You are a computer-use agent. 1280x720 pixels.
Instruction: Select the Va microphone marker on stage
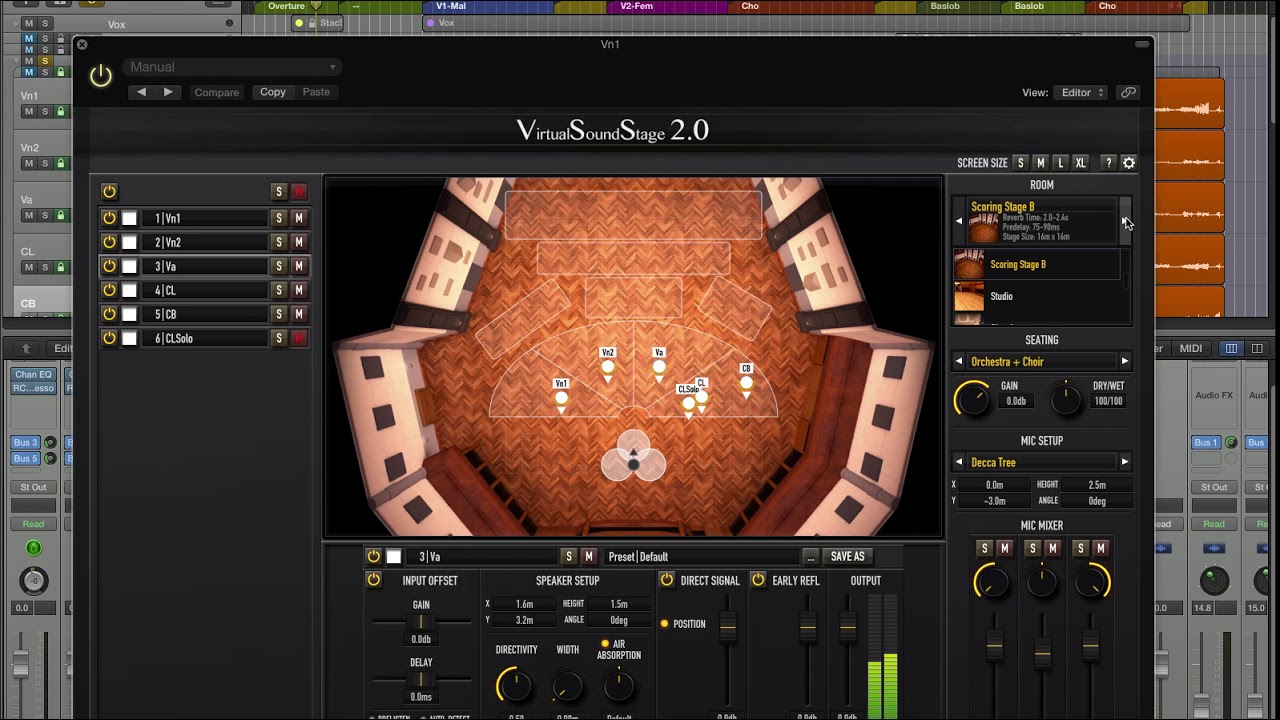coord(659,366)
